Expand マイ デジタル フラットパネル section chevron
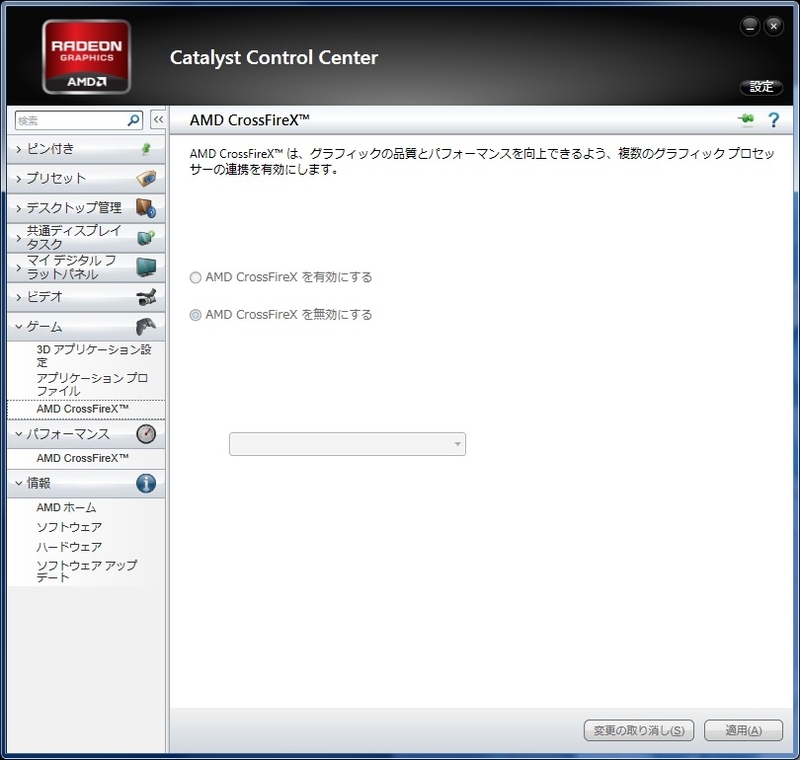 click(18, 267)
